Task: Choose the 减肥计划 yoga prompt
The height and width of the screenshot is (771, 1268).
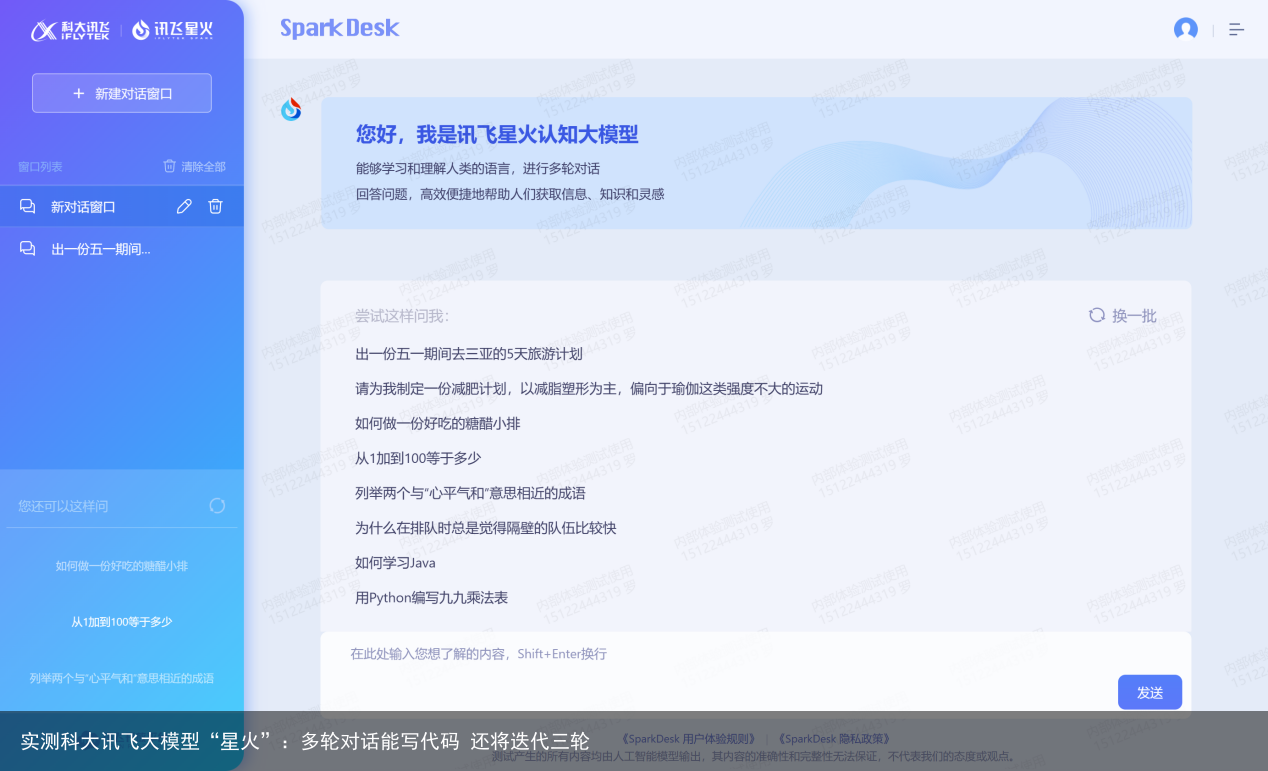Action: [589, 389]
